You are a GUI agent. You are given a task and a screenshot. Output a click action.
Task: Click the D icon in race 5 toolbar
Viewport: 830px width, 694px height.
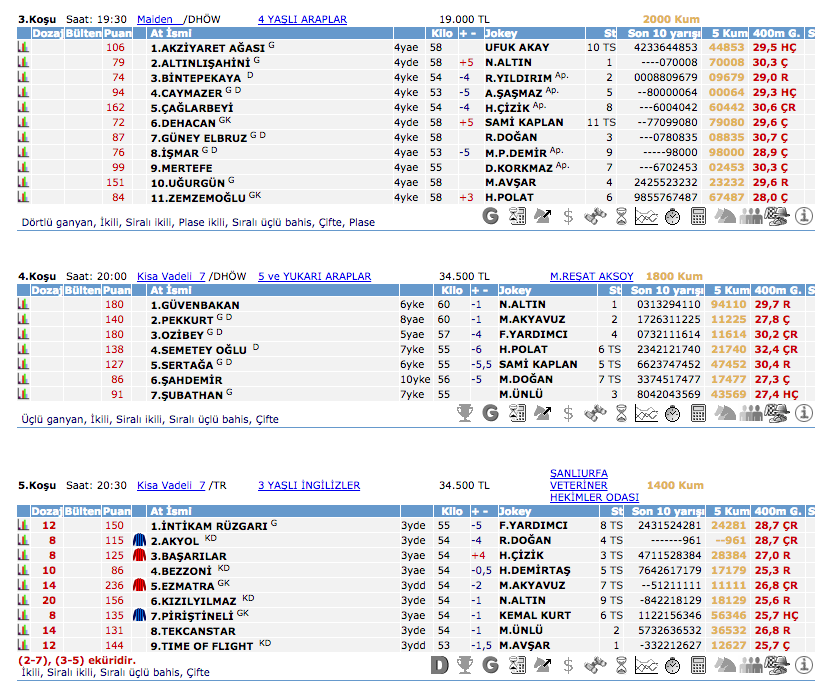click(x=438, y=664)
